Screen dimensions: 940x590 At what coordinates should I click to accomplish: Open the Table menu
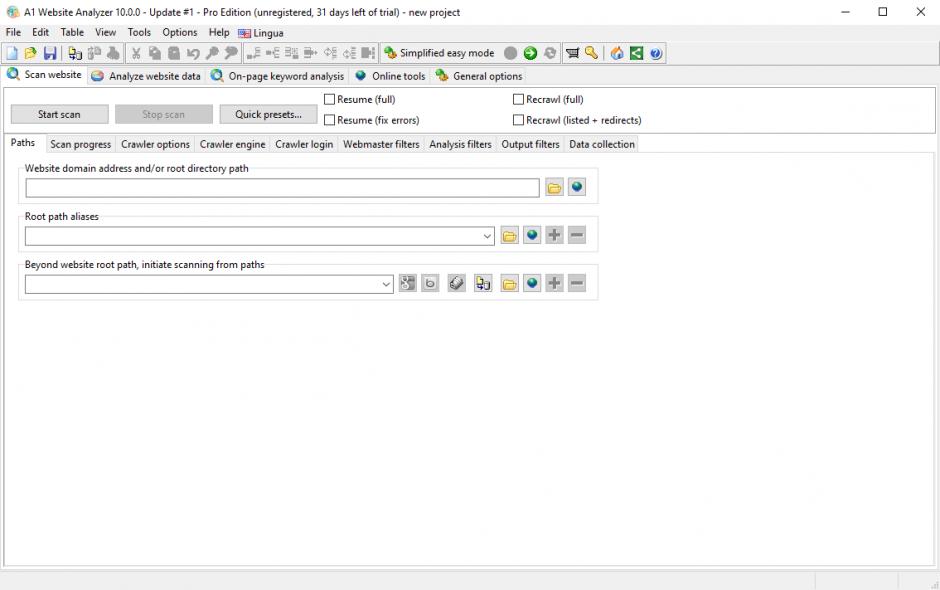(x=72, y=32)
